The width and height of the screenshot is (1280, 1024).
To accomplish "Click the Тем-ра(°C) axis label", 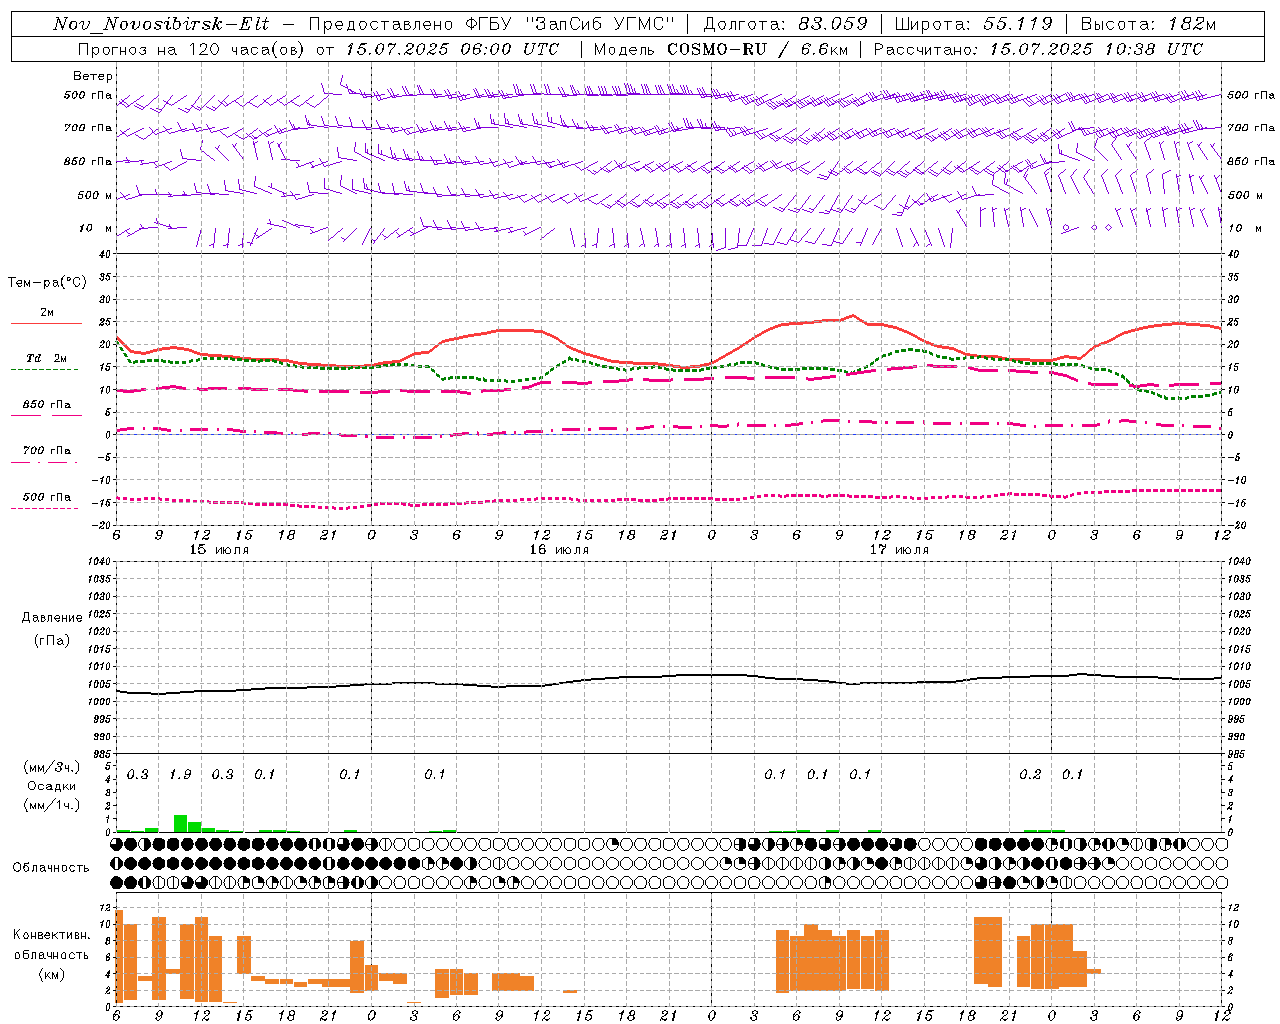I will point(47,283).
